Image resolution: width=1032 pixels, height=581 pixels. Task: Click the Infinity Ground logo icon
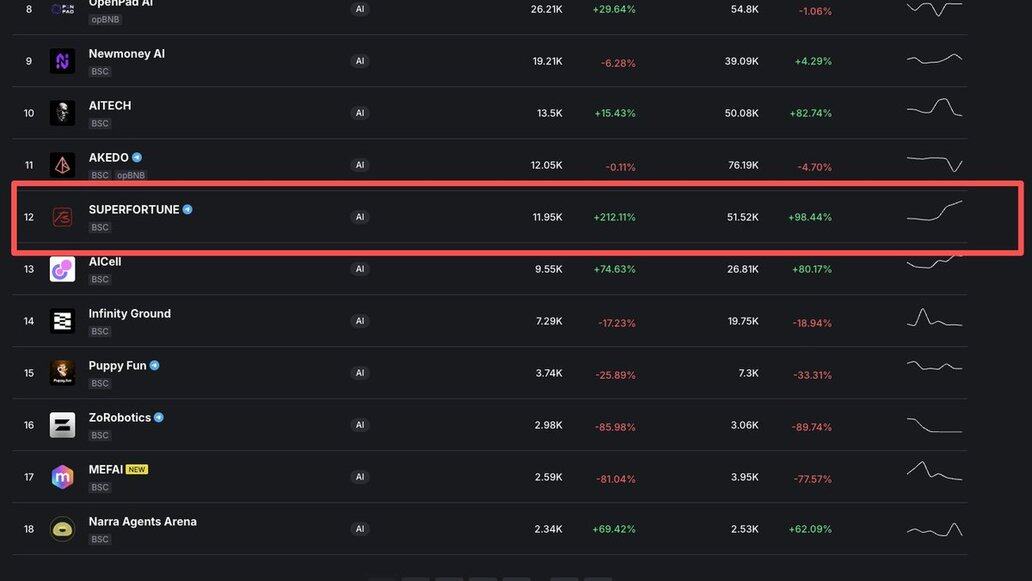click(63, 321)
